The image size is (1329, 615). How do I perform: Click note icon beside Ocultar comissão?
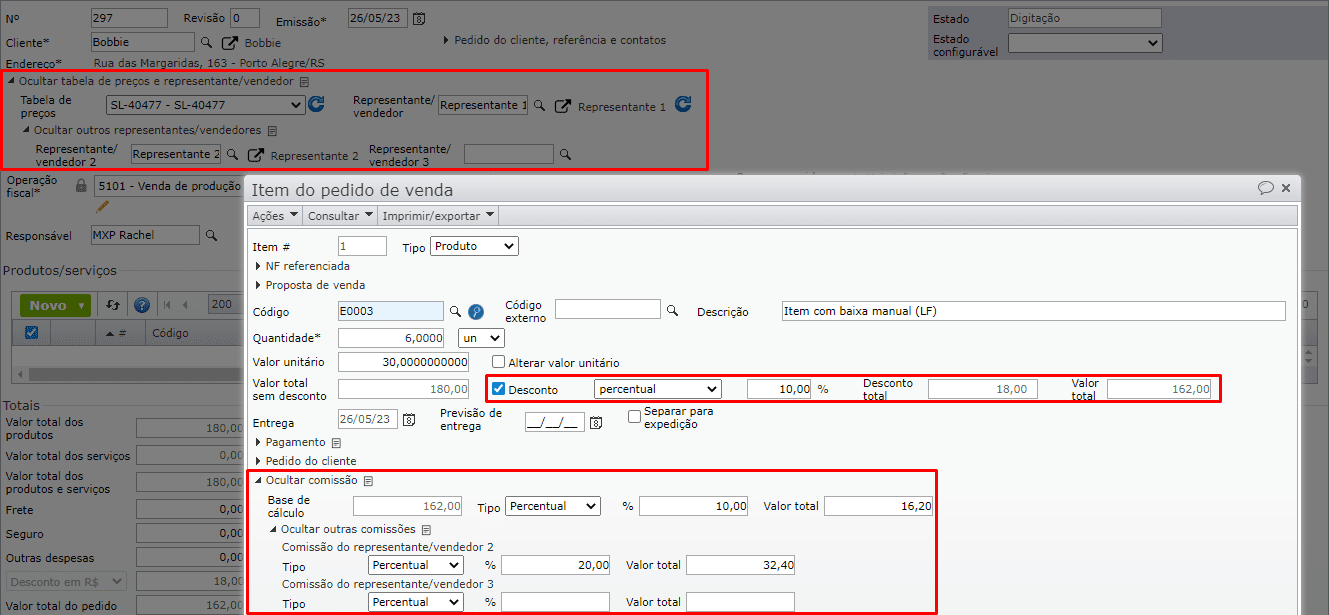point(369,481)
